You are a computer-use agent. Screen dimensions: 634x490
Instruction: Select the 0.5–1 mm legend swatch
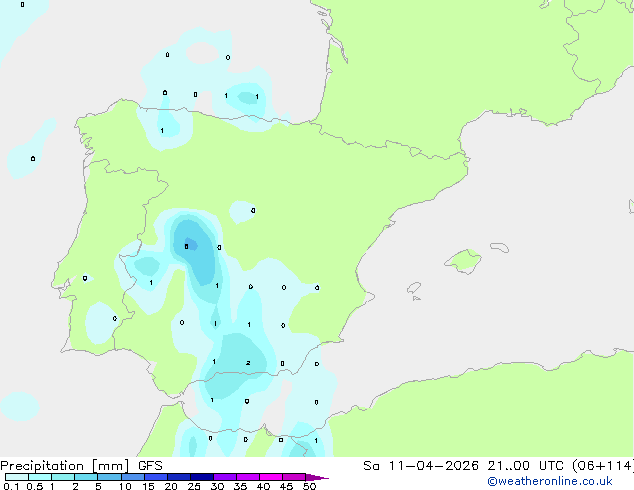(x=40, y=477)
